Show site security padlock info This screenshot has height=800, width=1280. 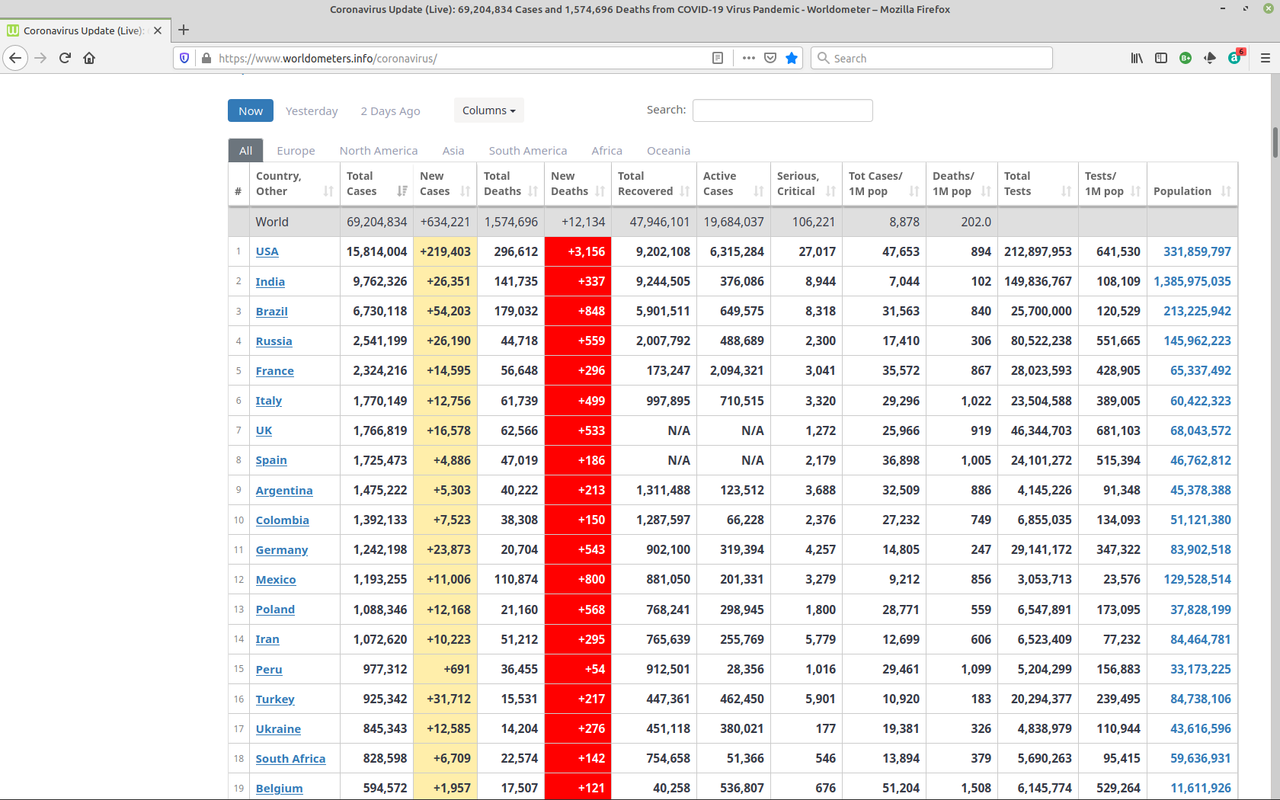[x=206, y=58]
